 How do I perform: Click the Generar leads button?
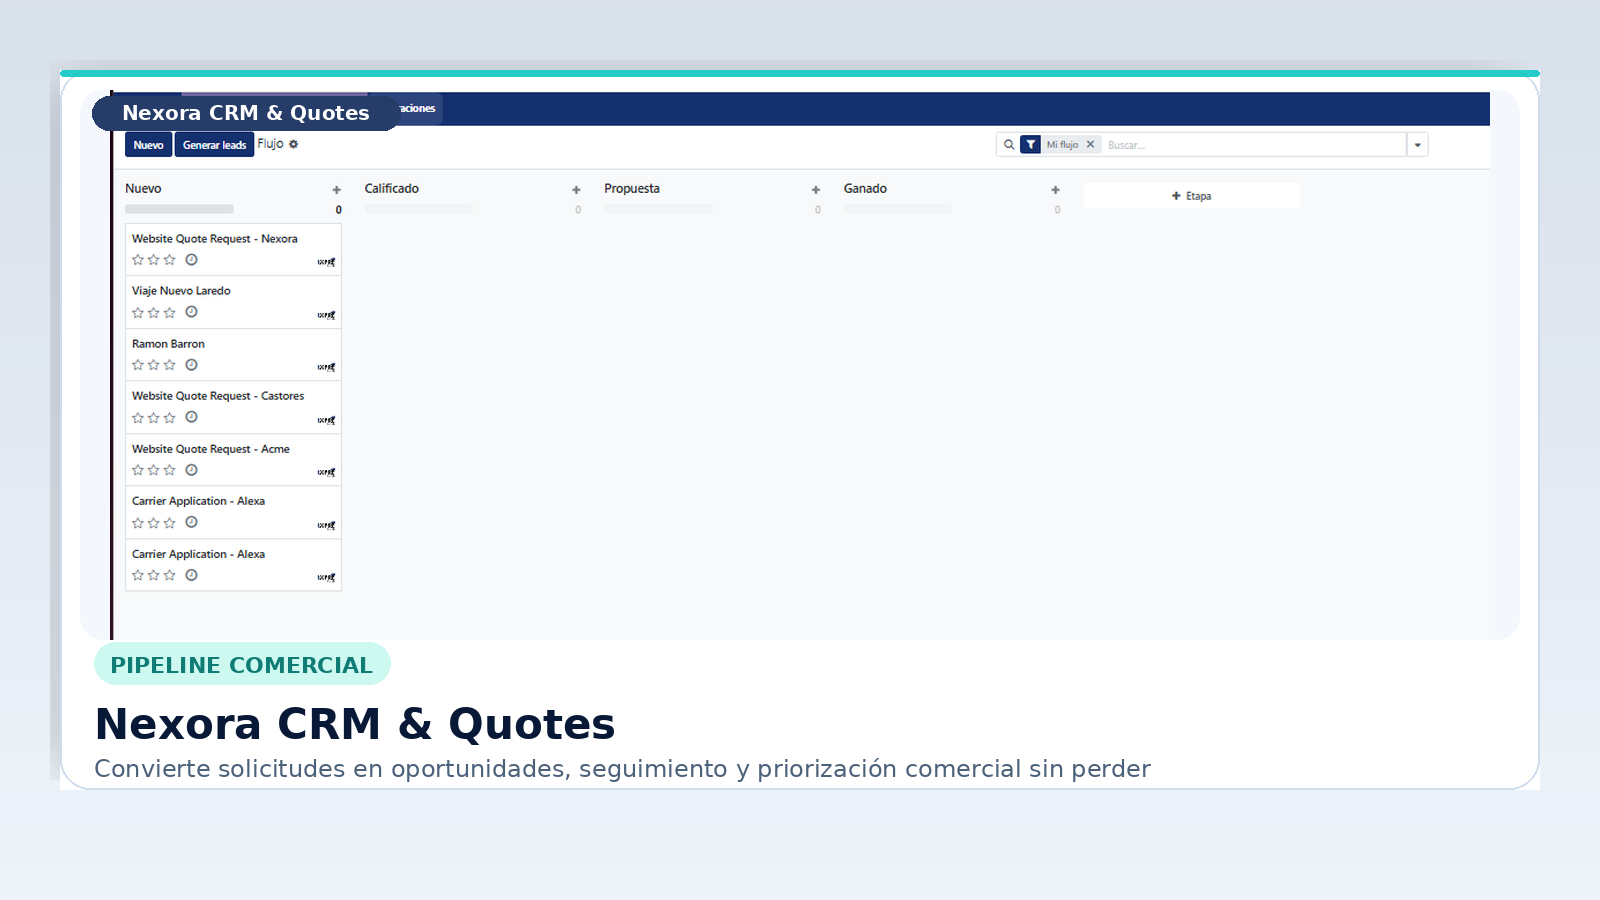tap(214, 145)
